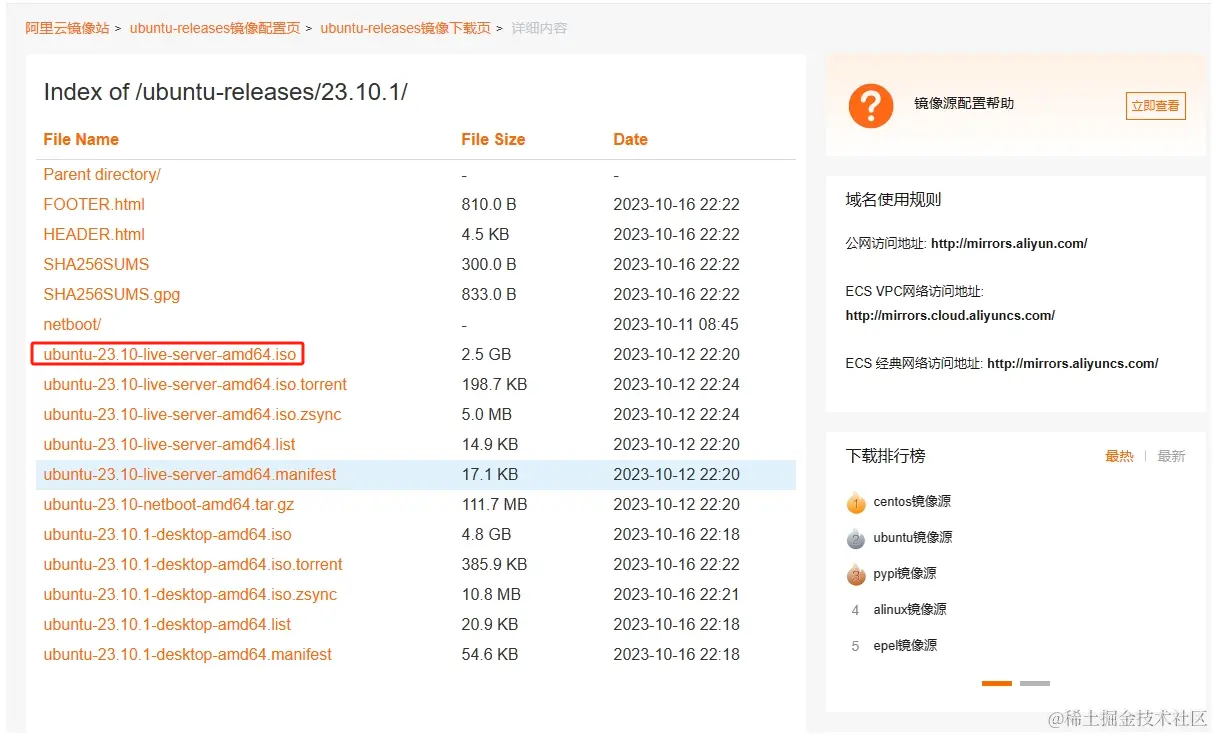This screenshot has height=735, width=1214.
Task: Download the SHA256SUMS.gpg file
Action: (112, 294)
